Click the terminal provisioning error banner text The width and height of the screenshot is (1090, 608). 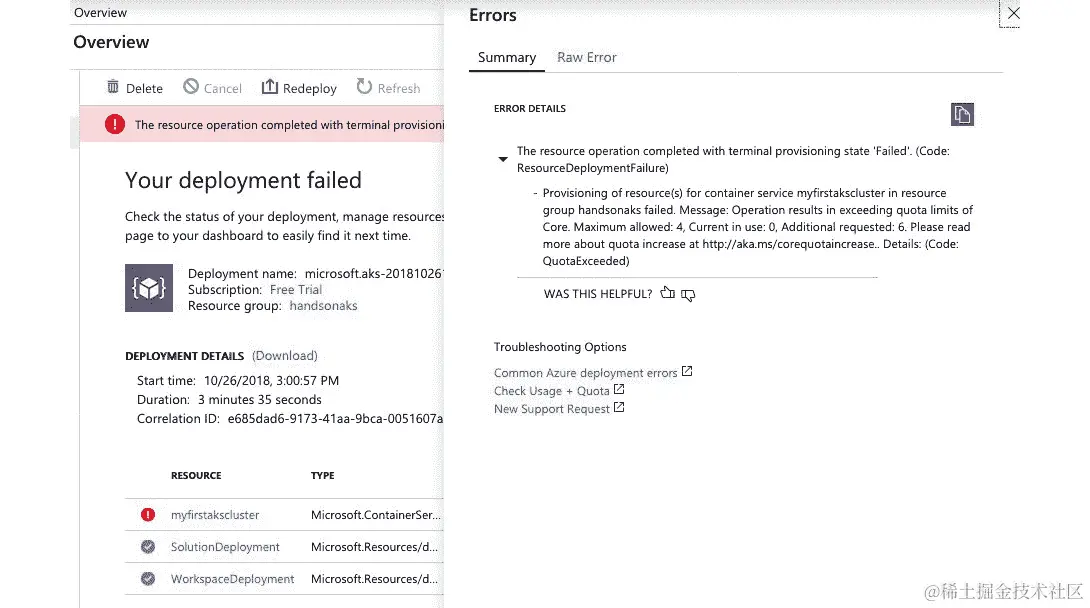pos(289,125)
